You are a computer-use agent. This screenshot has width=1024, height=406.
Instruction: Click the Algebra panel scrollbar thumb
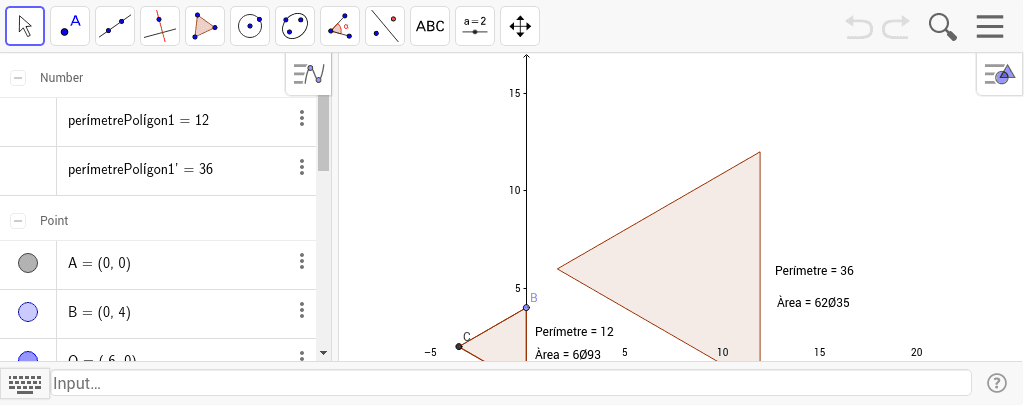tap(323, 134)
